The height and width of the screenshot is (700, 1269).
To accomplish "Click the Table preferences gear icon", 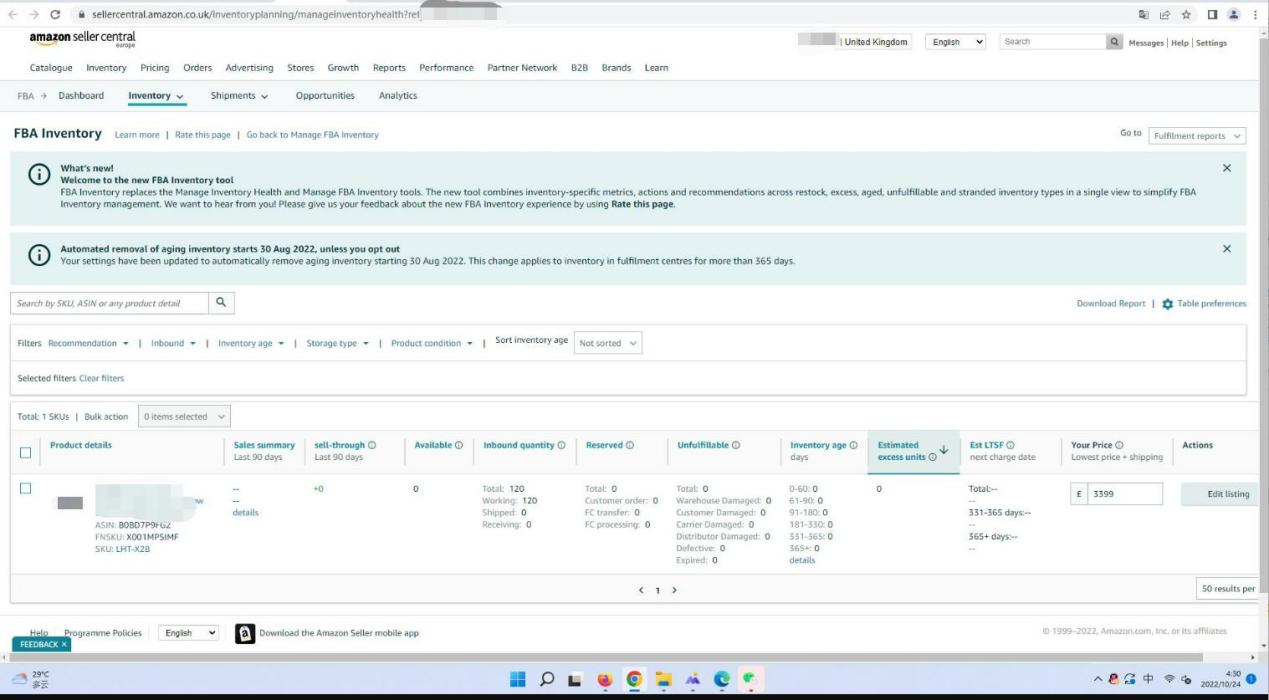I will coord(1167,304).
